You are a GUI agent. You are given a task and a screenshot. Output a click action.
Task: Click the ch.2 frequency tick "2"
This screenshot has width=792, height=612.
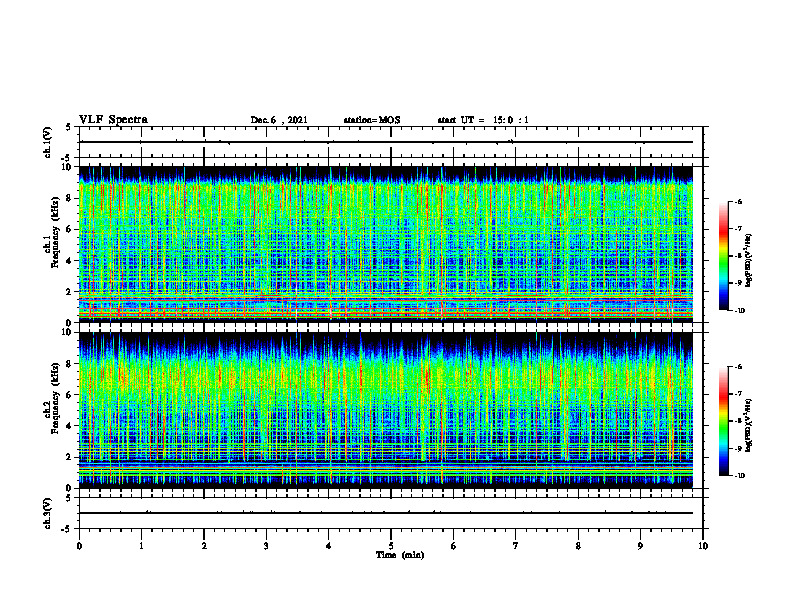click(70, 457)
